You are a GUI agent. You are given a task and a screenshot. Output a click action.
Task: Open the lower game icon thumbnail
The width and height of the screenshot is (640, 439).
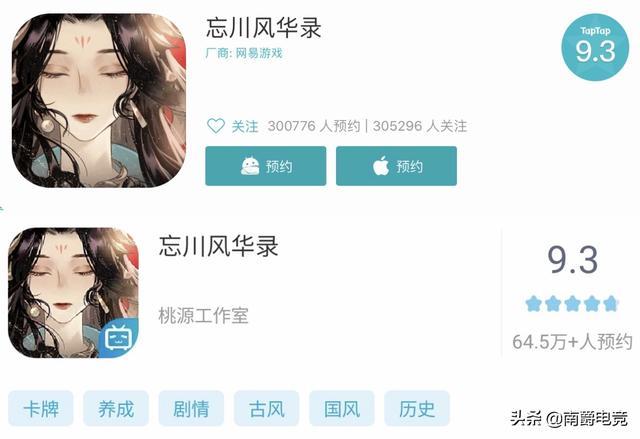click(73, 293)
